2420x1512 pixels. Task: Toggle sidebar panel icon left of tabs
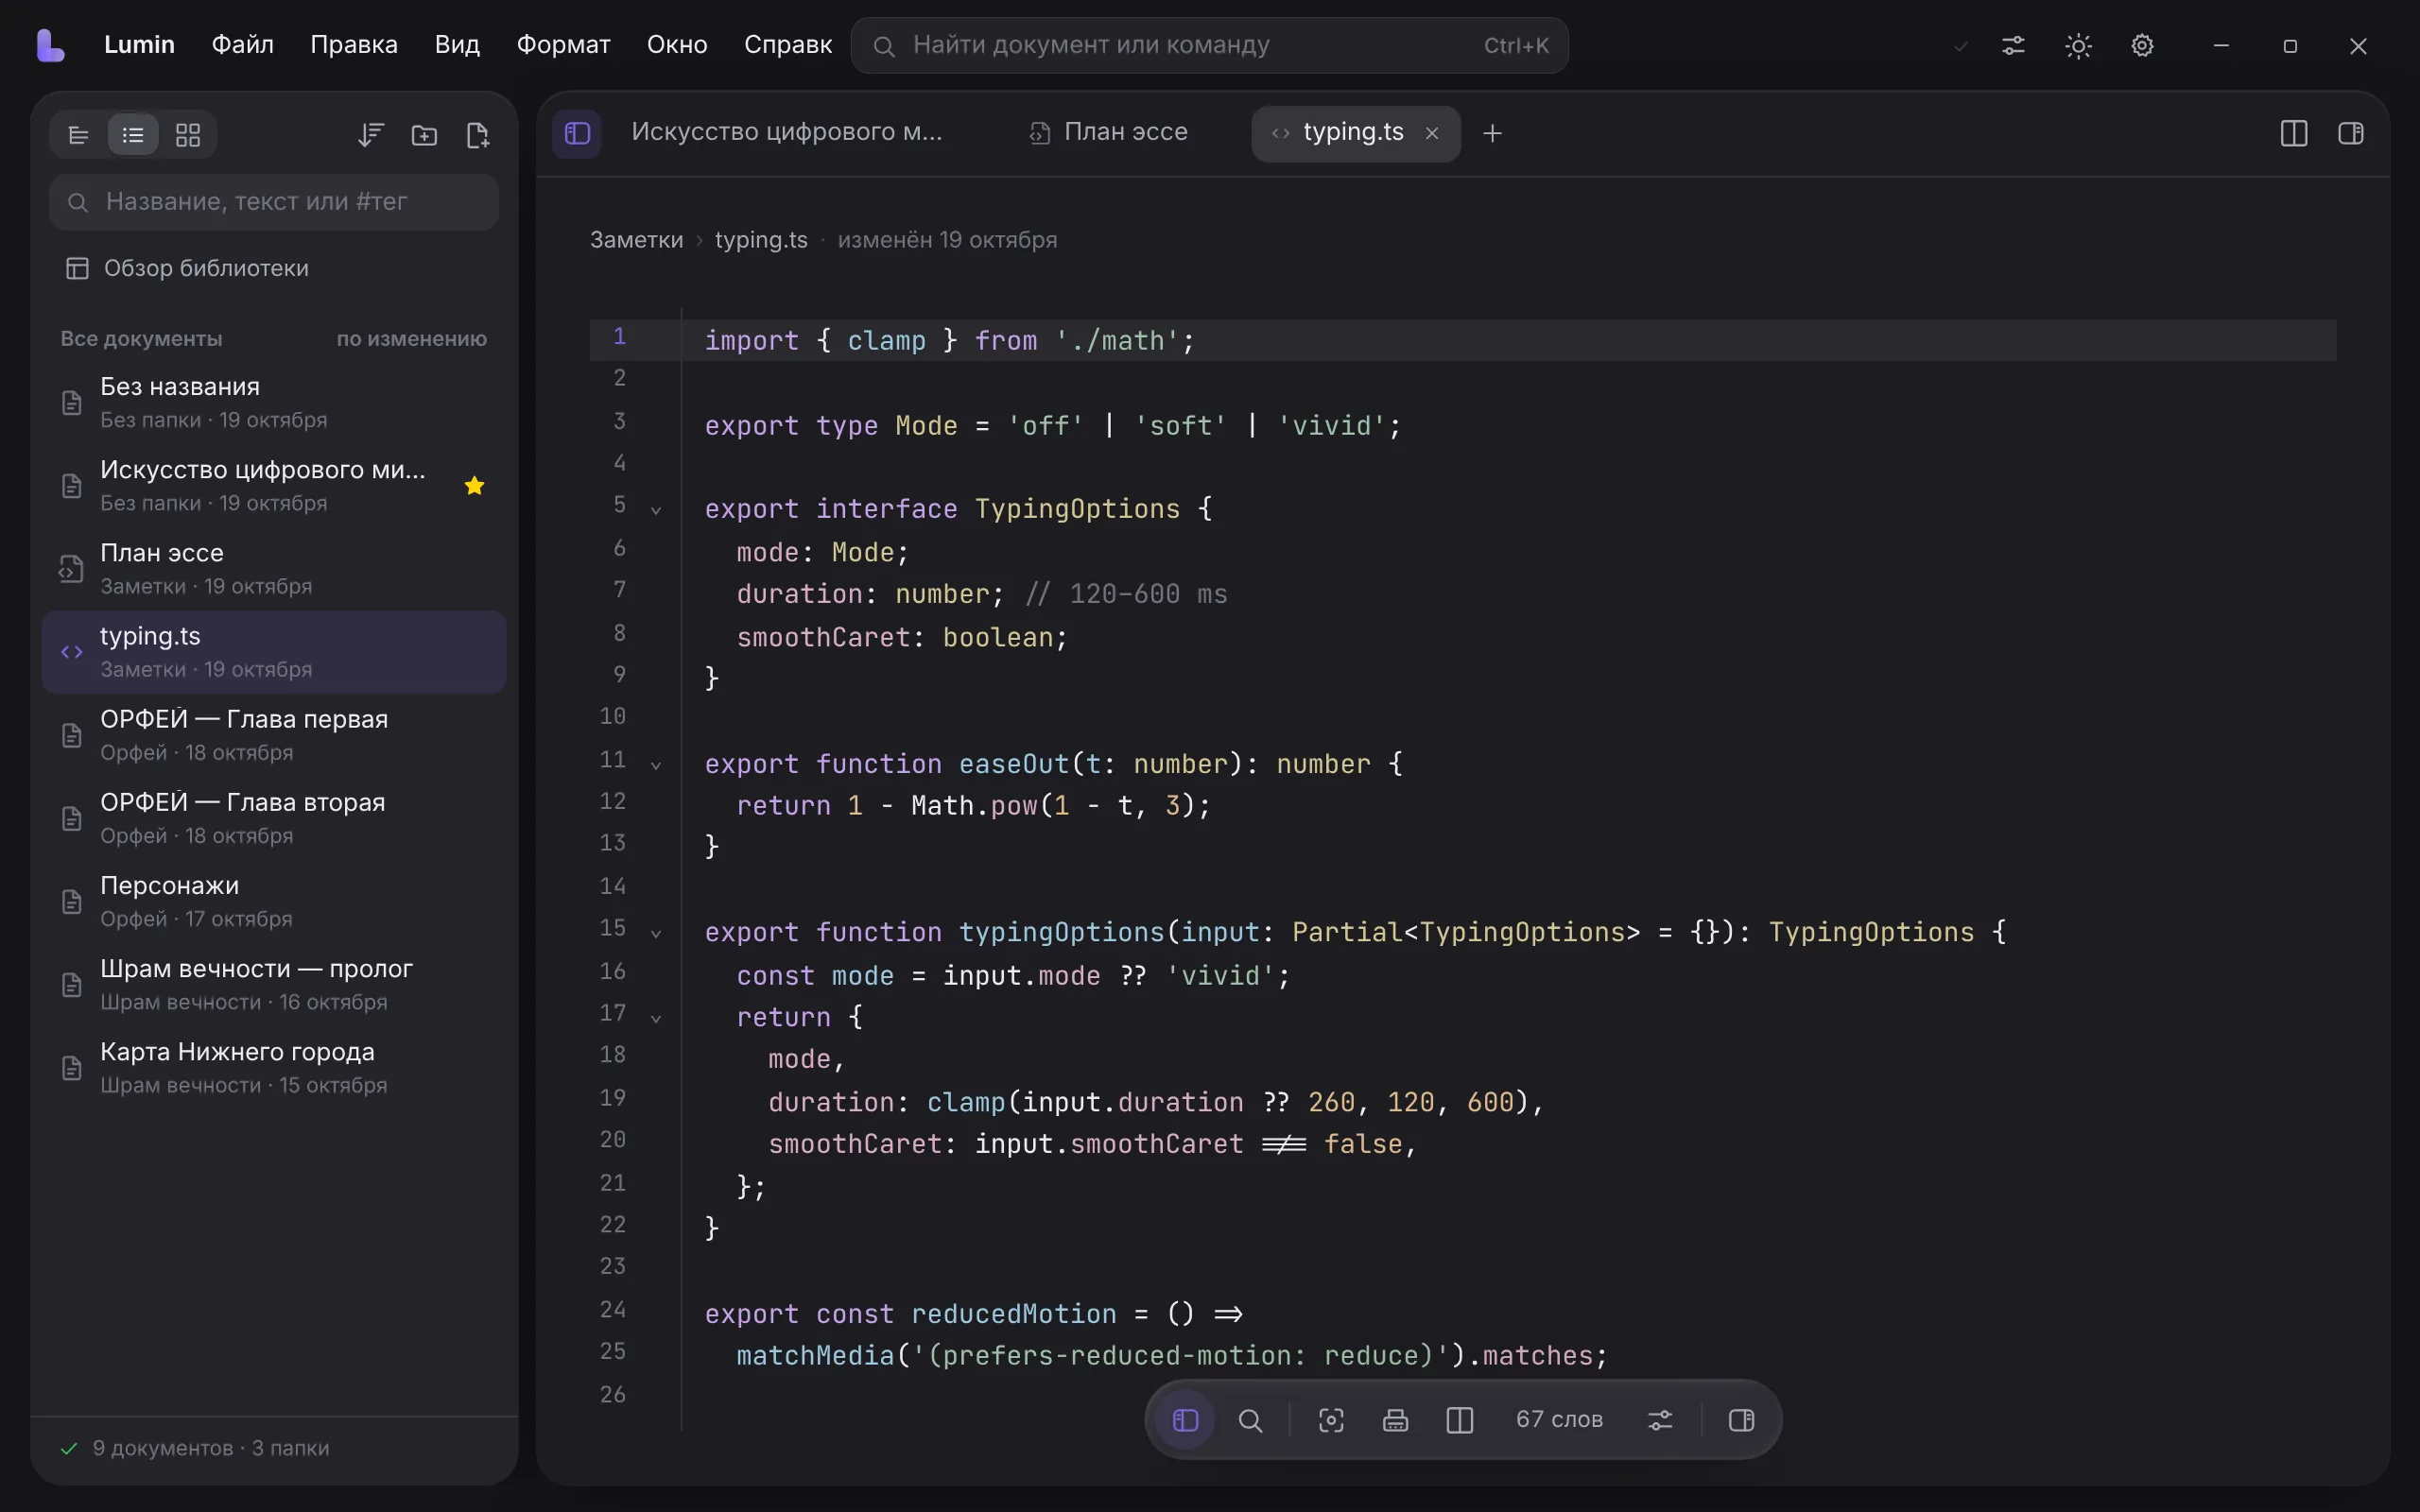[577, 133]
